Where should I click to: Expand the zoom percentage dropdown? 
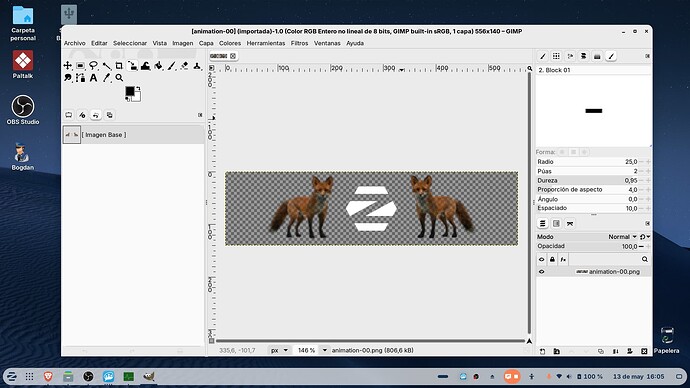click(x=324, y=351)
